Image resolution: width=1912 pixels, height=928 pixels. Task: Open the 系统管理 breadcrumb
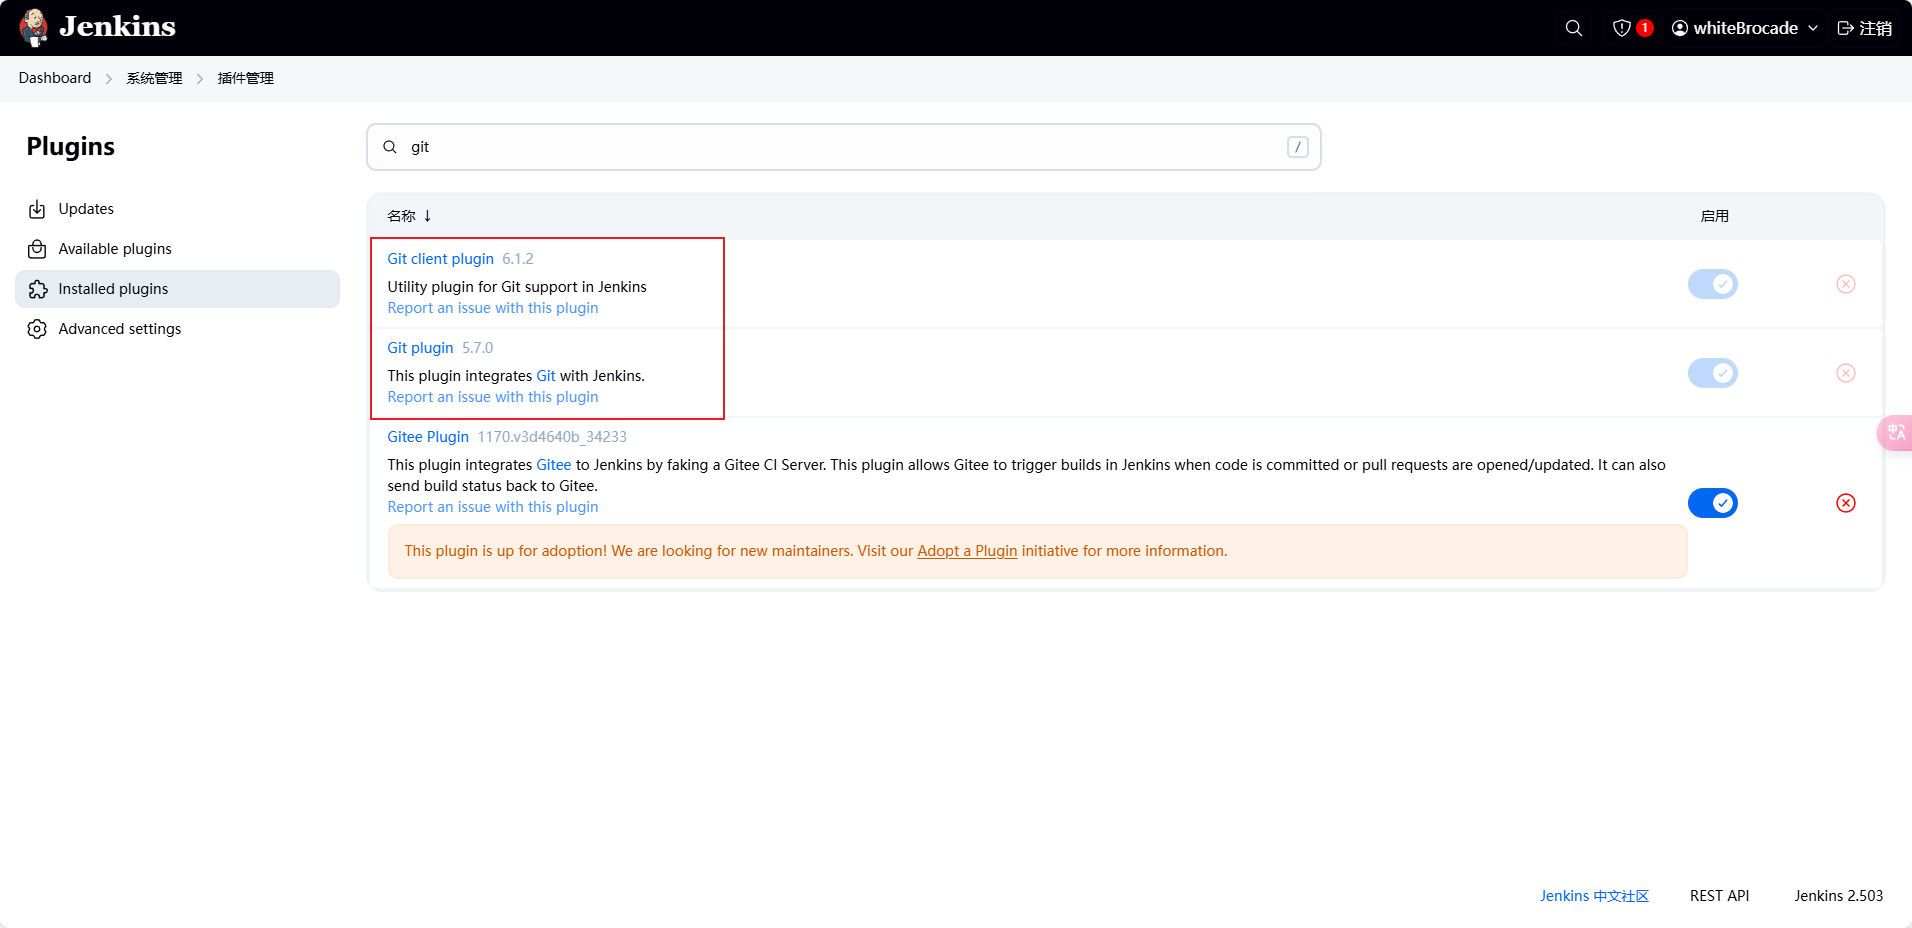pyautogui.click(x=154, y=78)
